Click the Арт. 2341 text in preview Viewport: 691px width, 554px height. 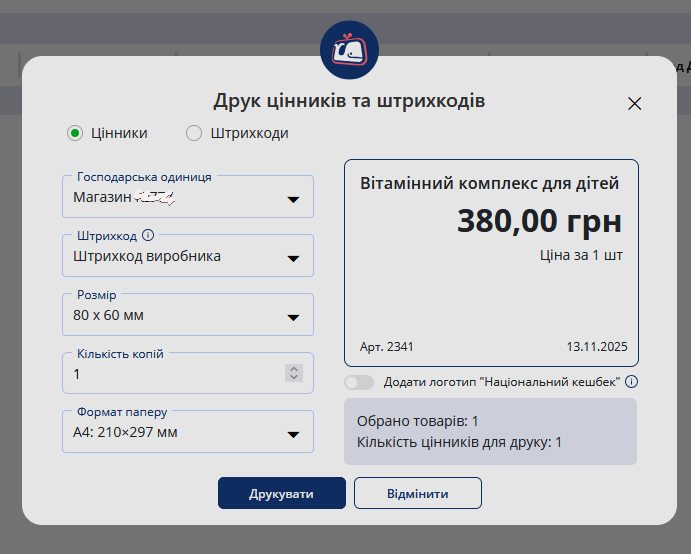tap(386, 347)
